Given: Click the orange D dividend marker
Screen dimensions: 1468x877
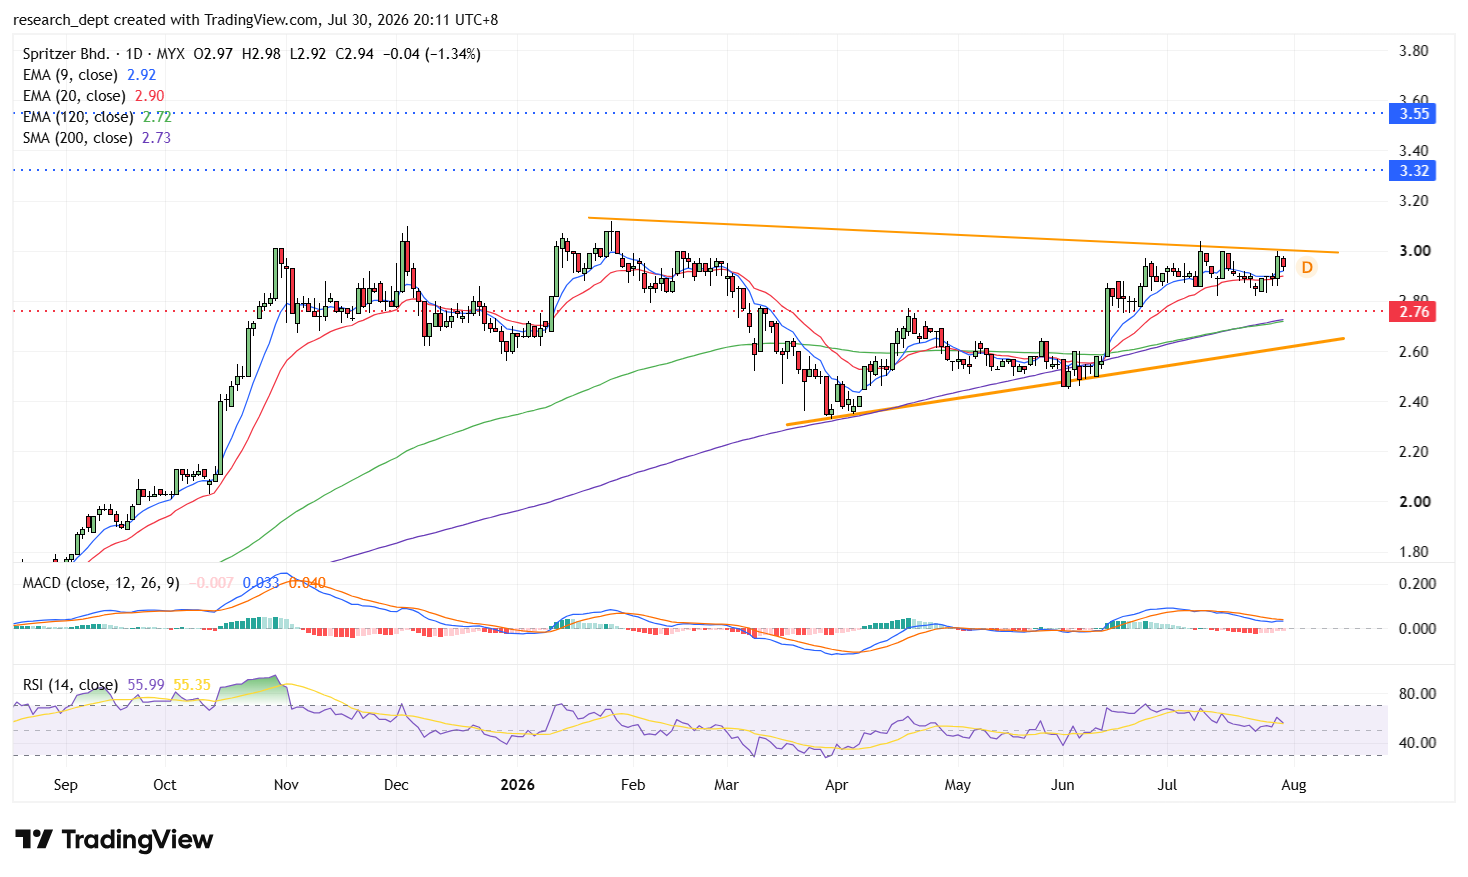Looking at the screenshot, I should pos(1306,267).
